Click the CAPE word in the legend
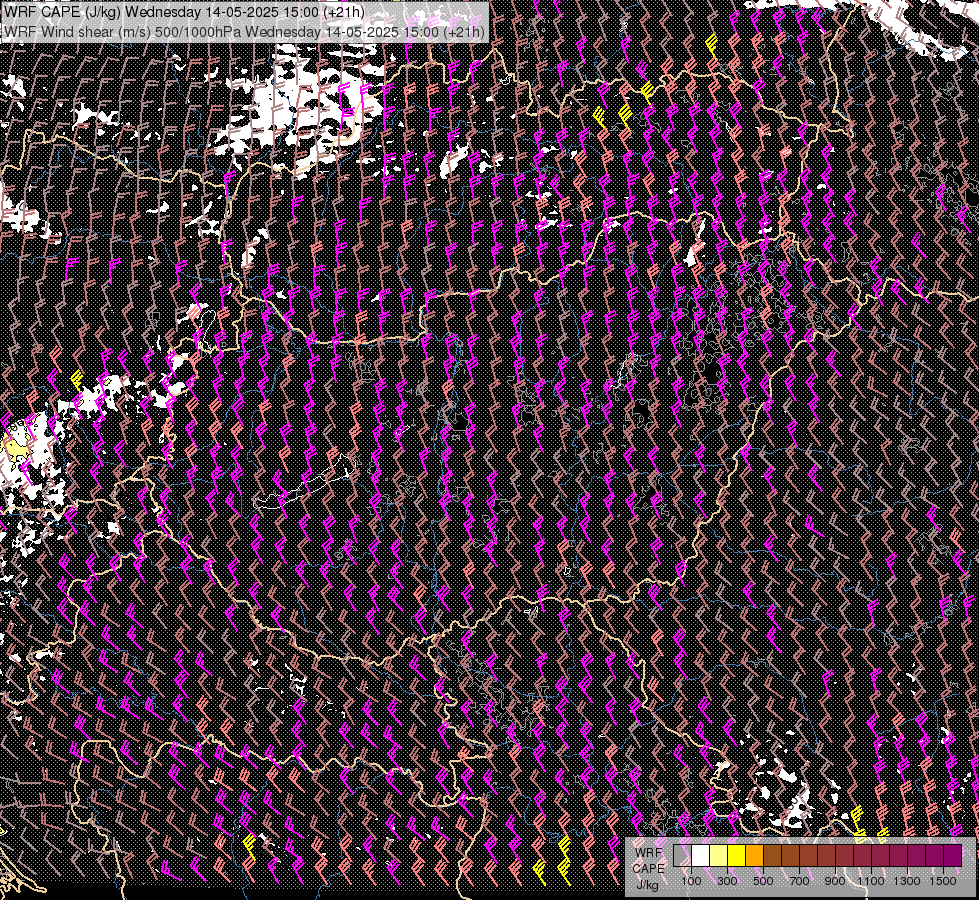 [649, 869]
